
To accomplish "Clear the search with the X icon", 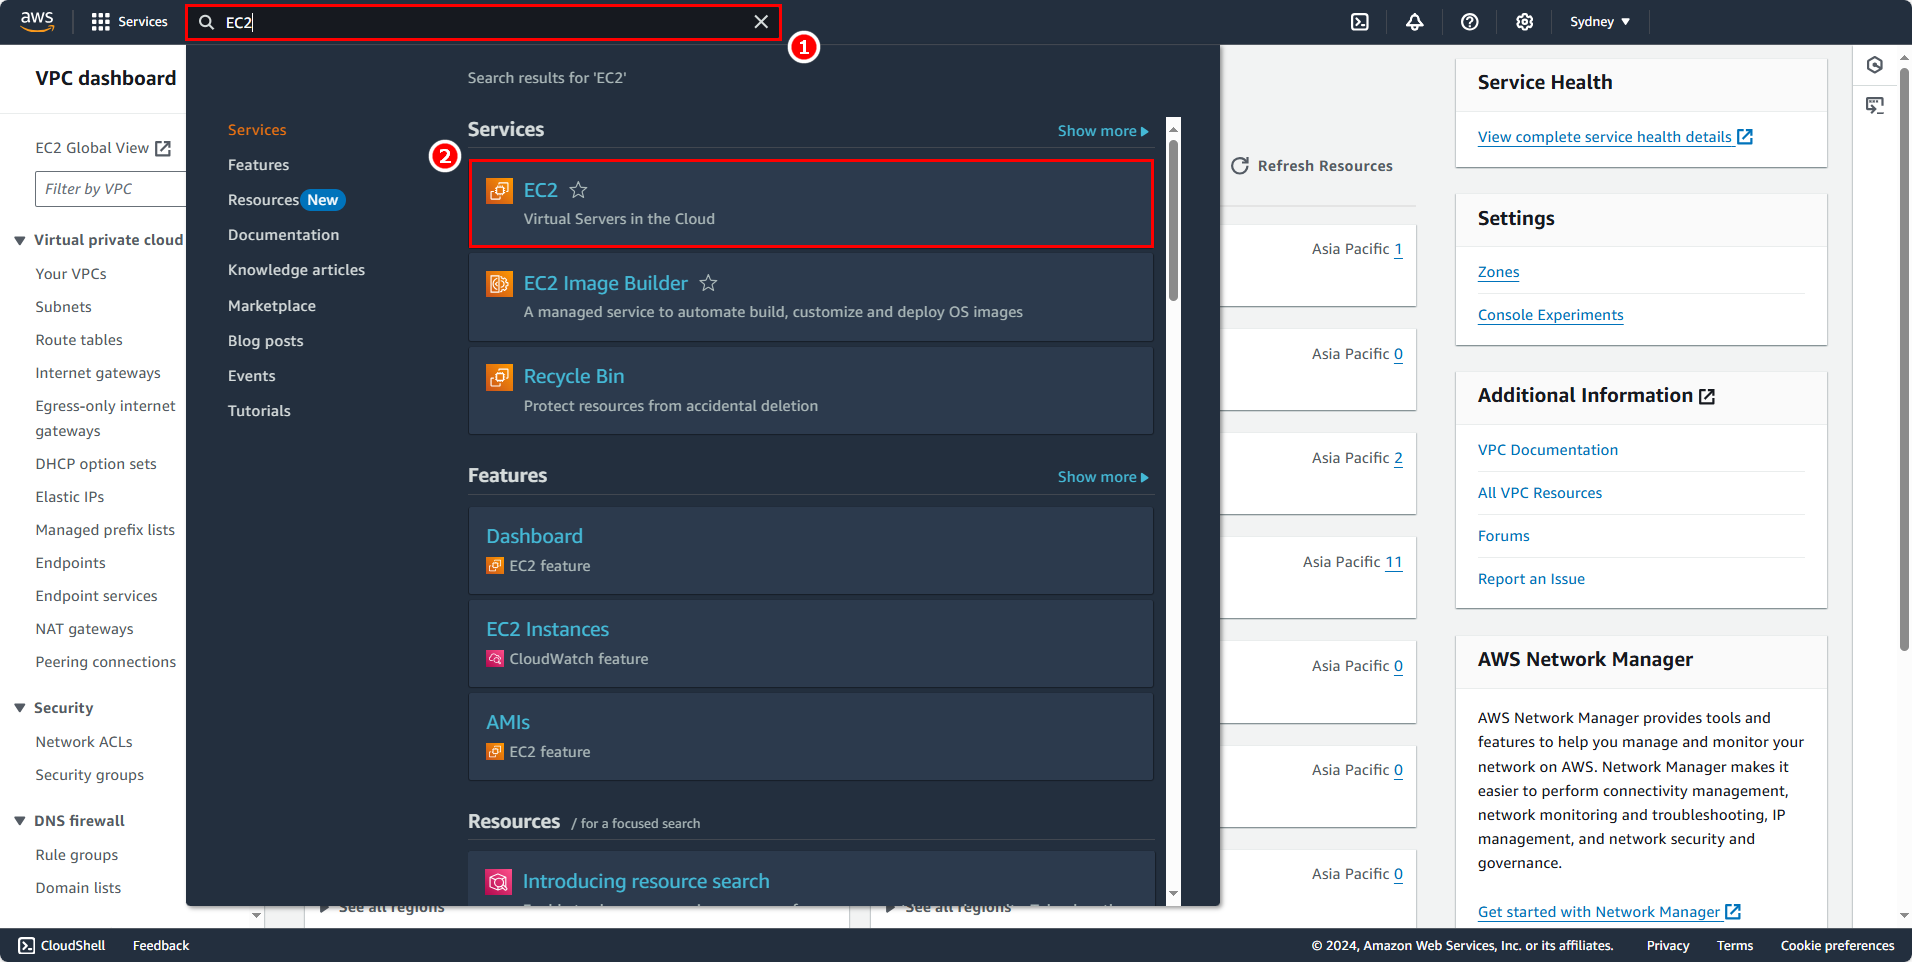I will click(x=761, y=22).
